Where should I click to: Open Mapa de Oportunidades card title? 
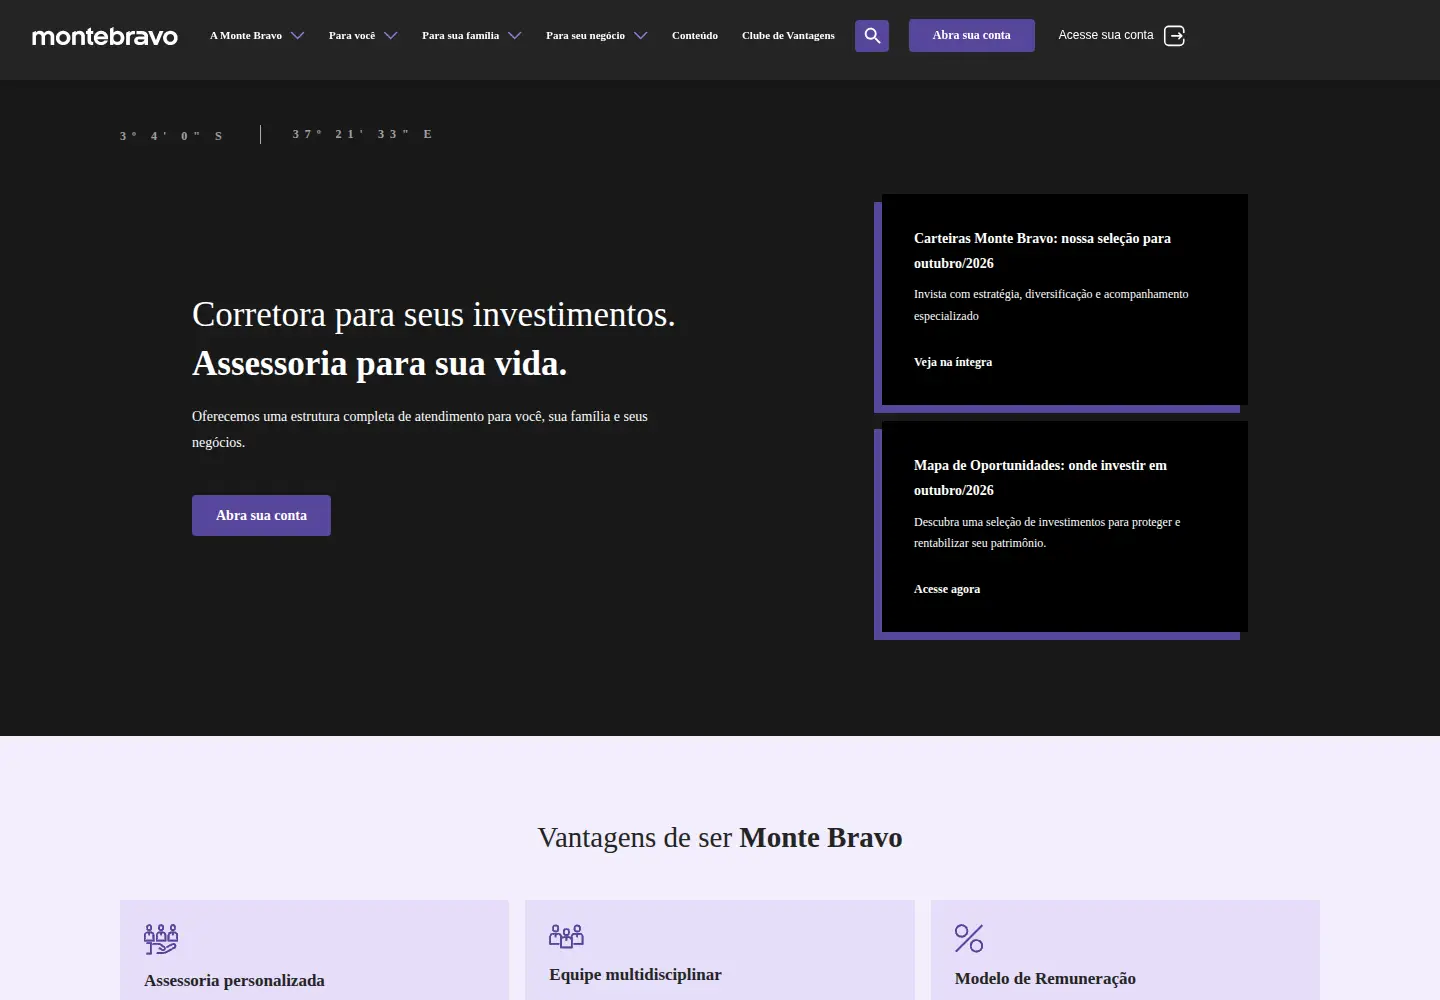point(1040,478)
